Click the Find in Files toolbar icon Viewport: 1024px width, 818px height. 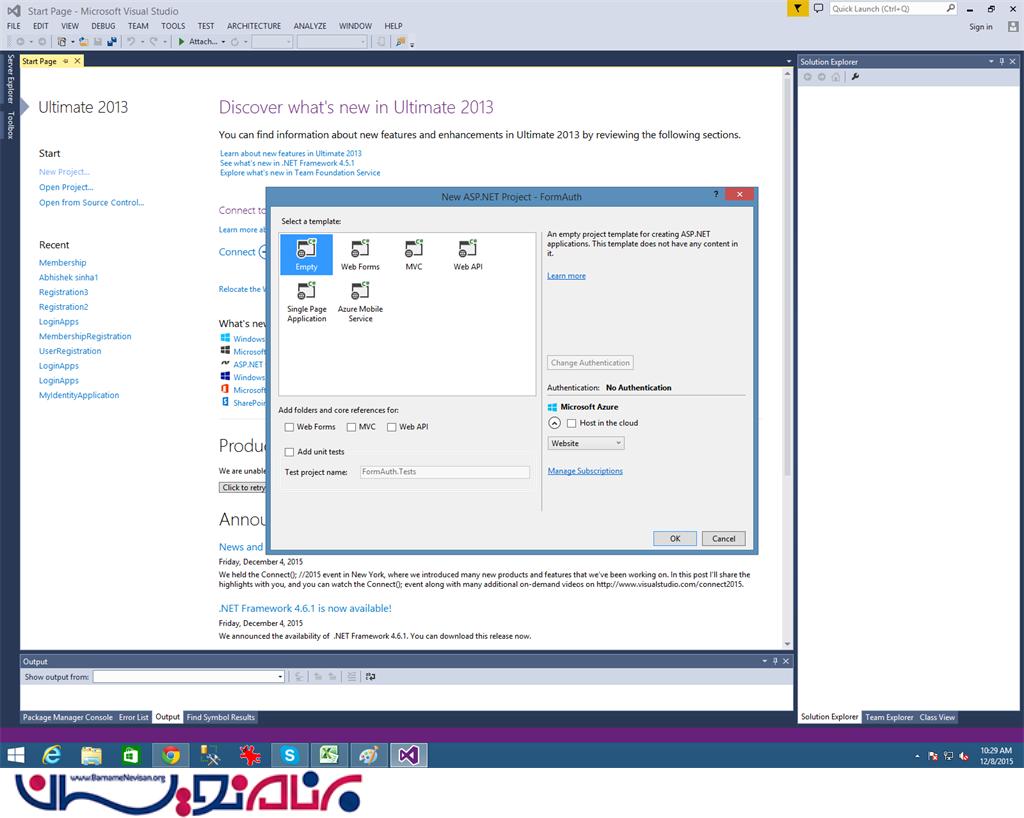(x=400, y=42)
